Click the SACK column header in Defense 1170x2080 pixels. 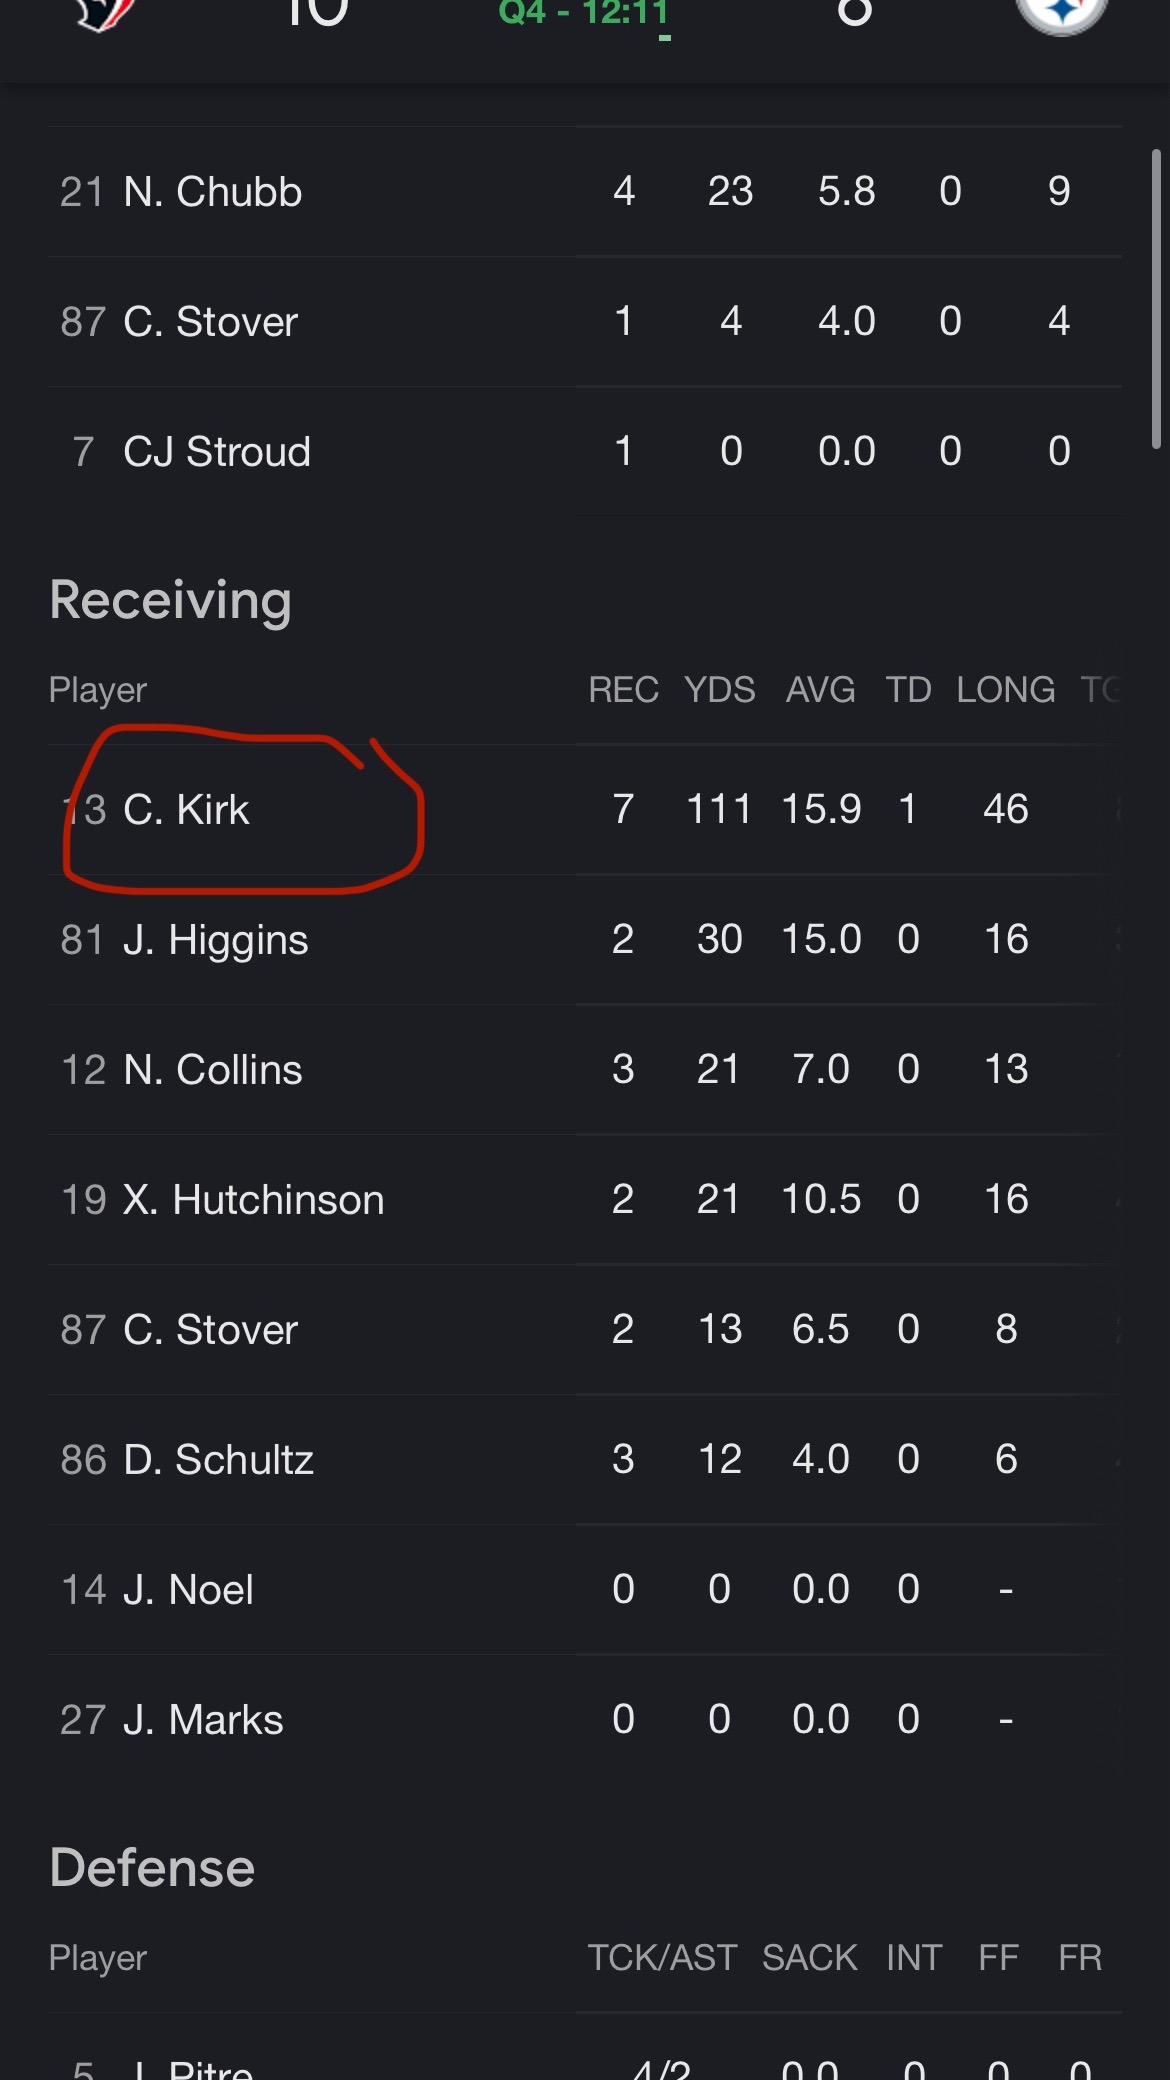(810, 1958)
